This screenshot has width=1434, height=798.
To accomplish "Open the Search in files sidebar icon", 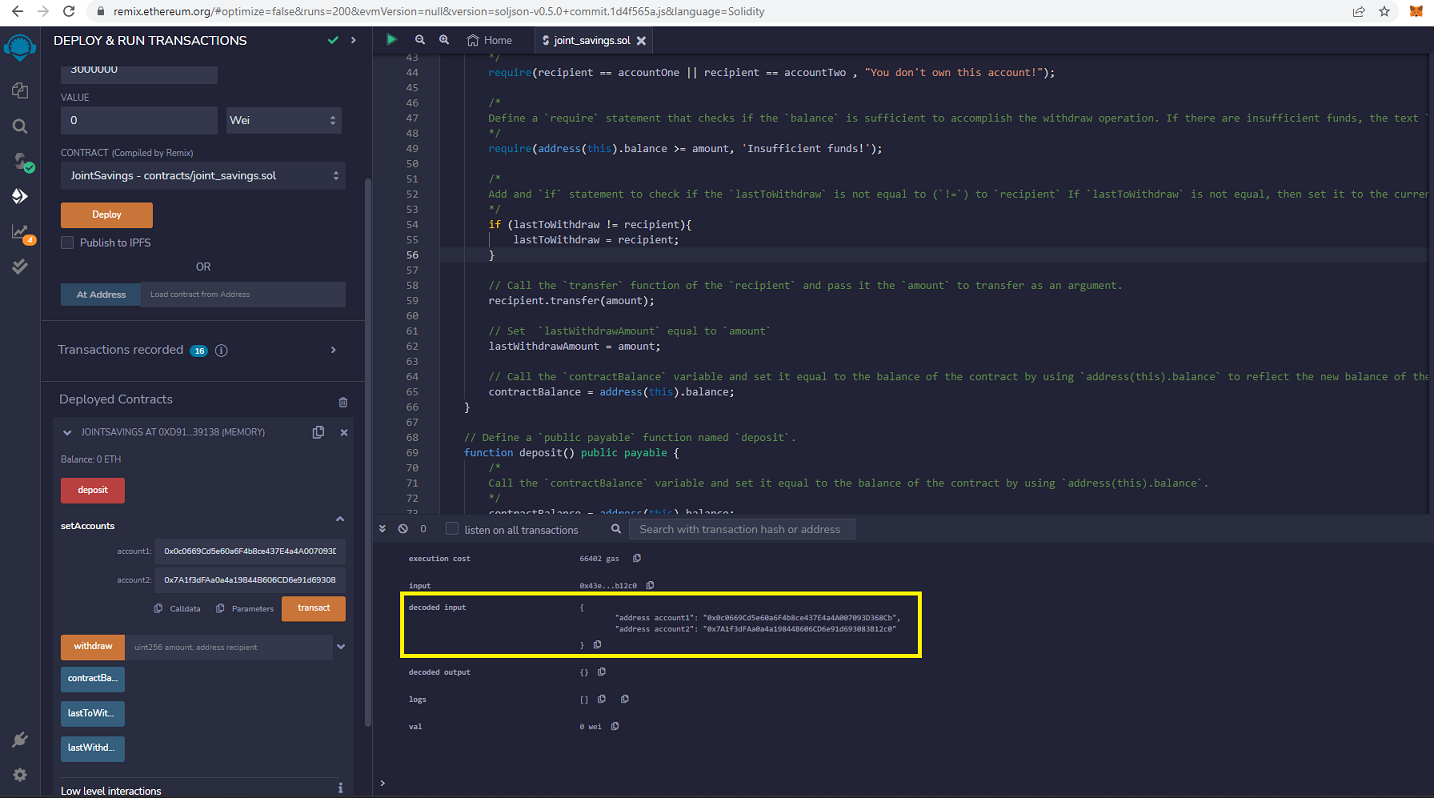I will [x=19, y=127].
